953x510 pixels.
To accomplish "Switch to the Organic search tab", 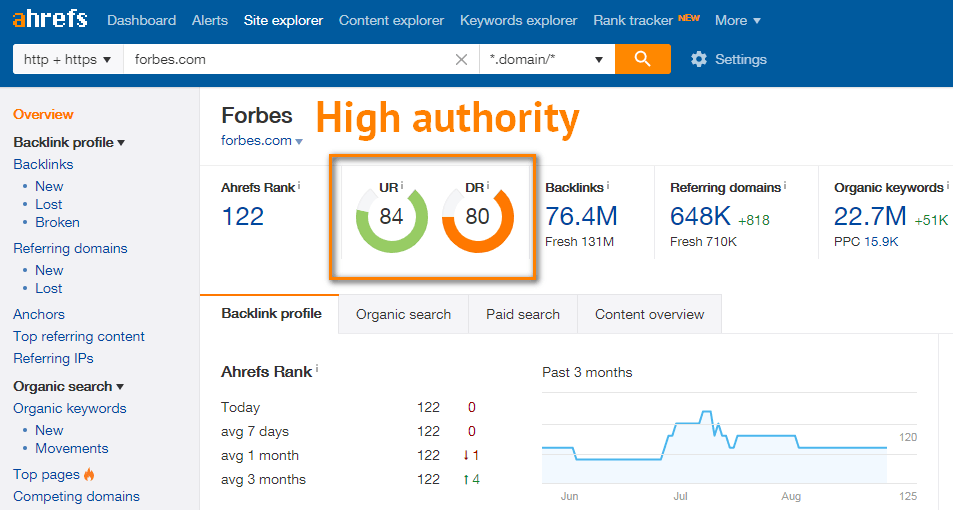I will (x=404, y=314).
